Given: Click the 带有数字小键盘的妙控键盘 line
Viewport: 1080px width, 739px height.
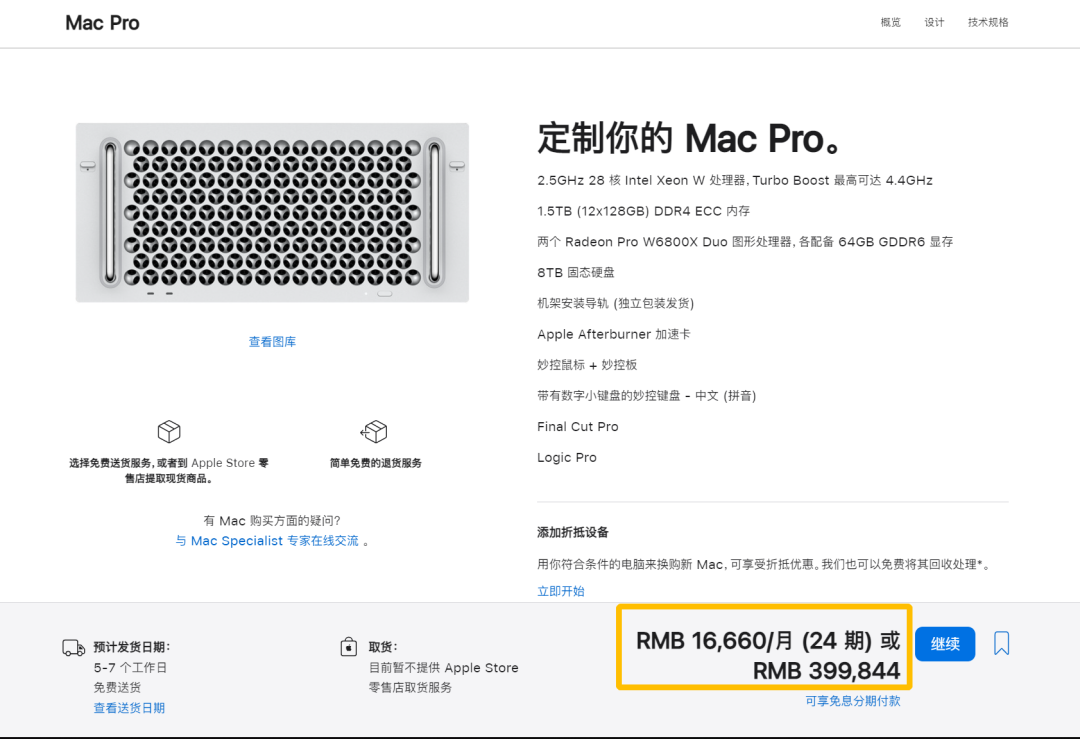Looking at the screenshot, I should [x=647, y=395].
